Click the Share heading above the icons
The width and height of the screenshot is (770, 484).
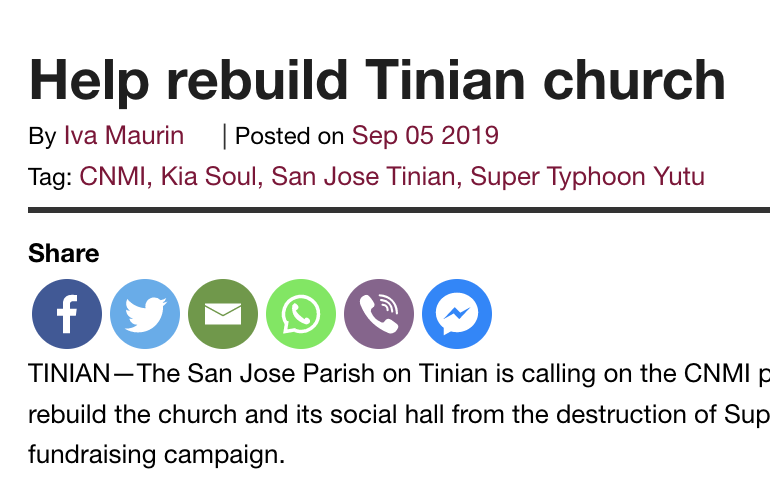pos(63,253)
